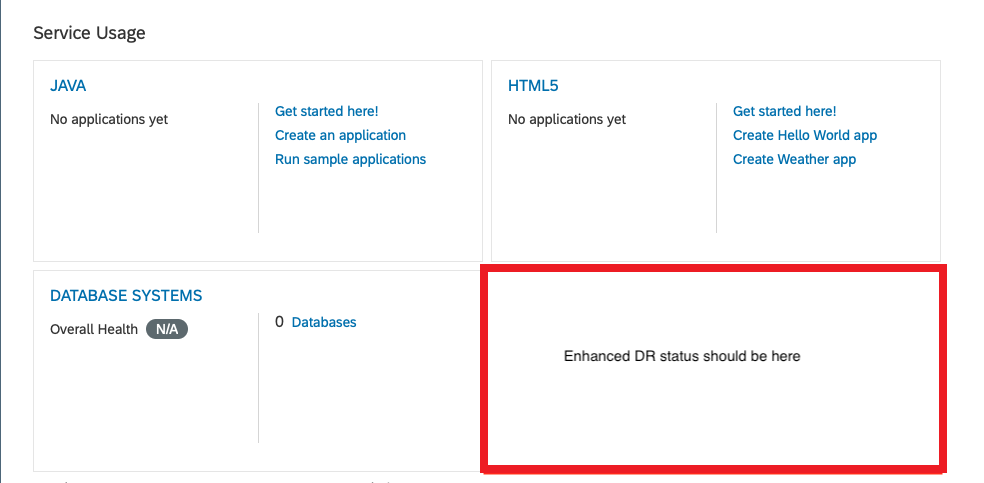This screenshot has height=483, width=984.
Task: Click the 0 database count number
Action: 279,322
